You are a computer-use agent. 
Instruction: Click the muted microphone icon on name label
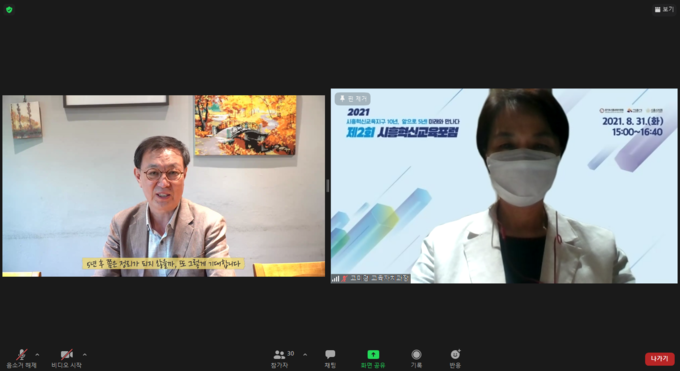pos(345,279)
